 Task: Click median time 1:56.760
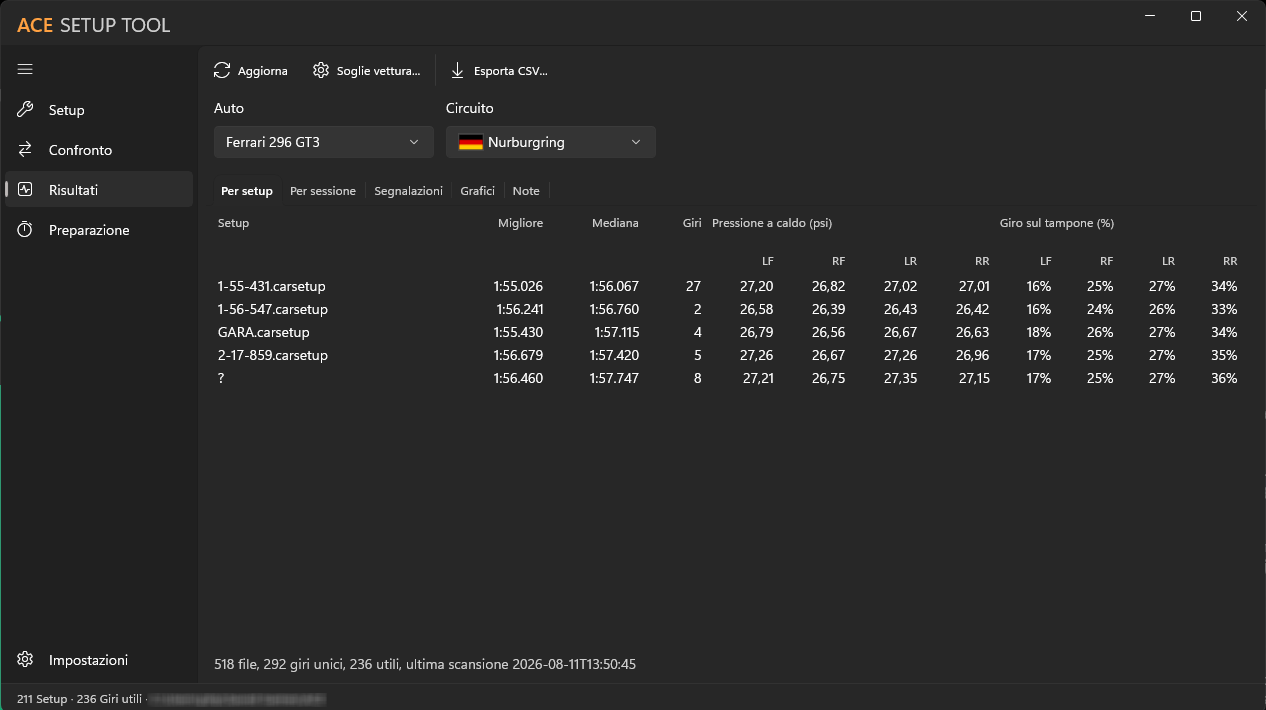614,309
